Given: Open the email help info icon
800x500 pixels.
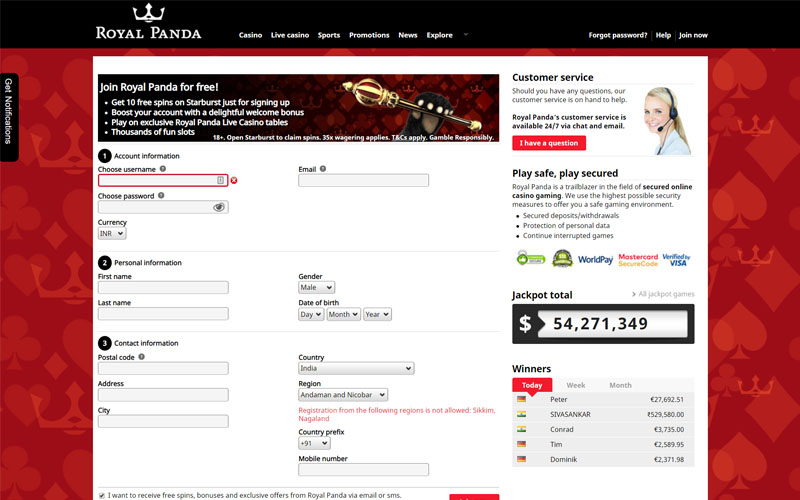Looking at the screenshot, I should (x=323, y=169).
